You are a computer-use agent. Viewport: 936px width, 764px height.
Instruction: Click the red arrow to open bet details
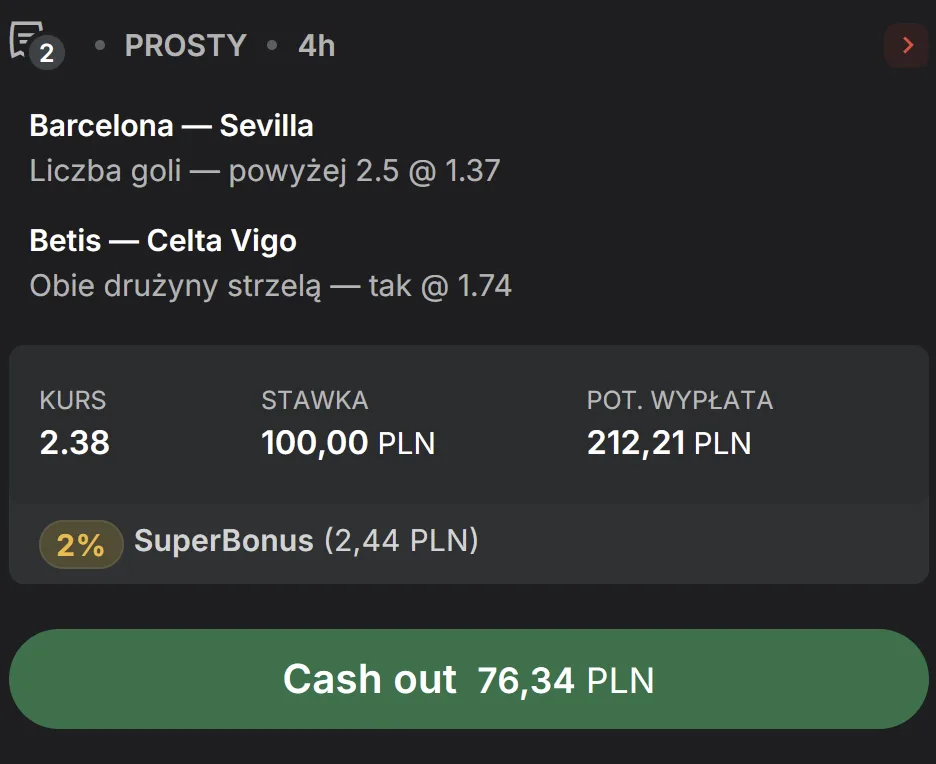[906, 45]
